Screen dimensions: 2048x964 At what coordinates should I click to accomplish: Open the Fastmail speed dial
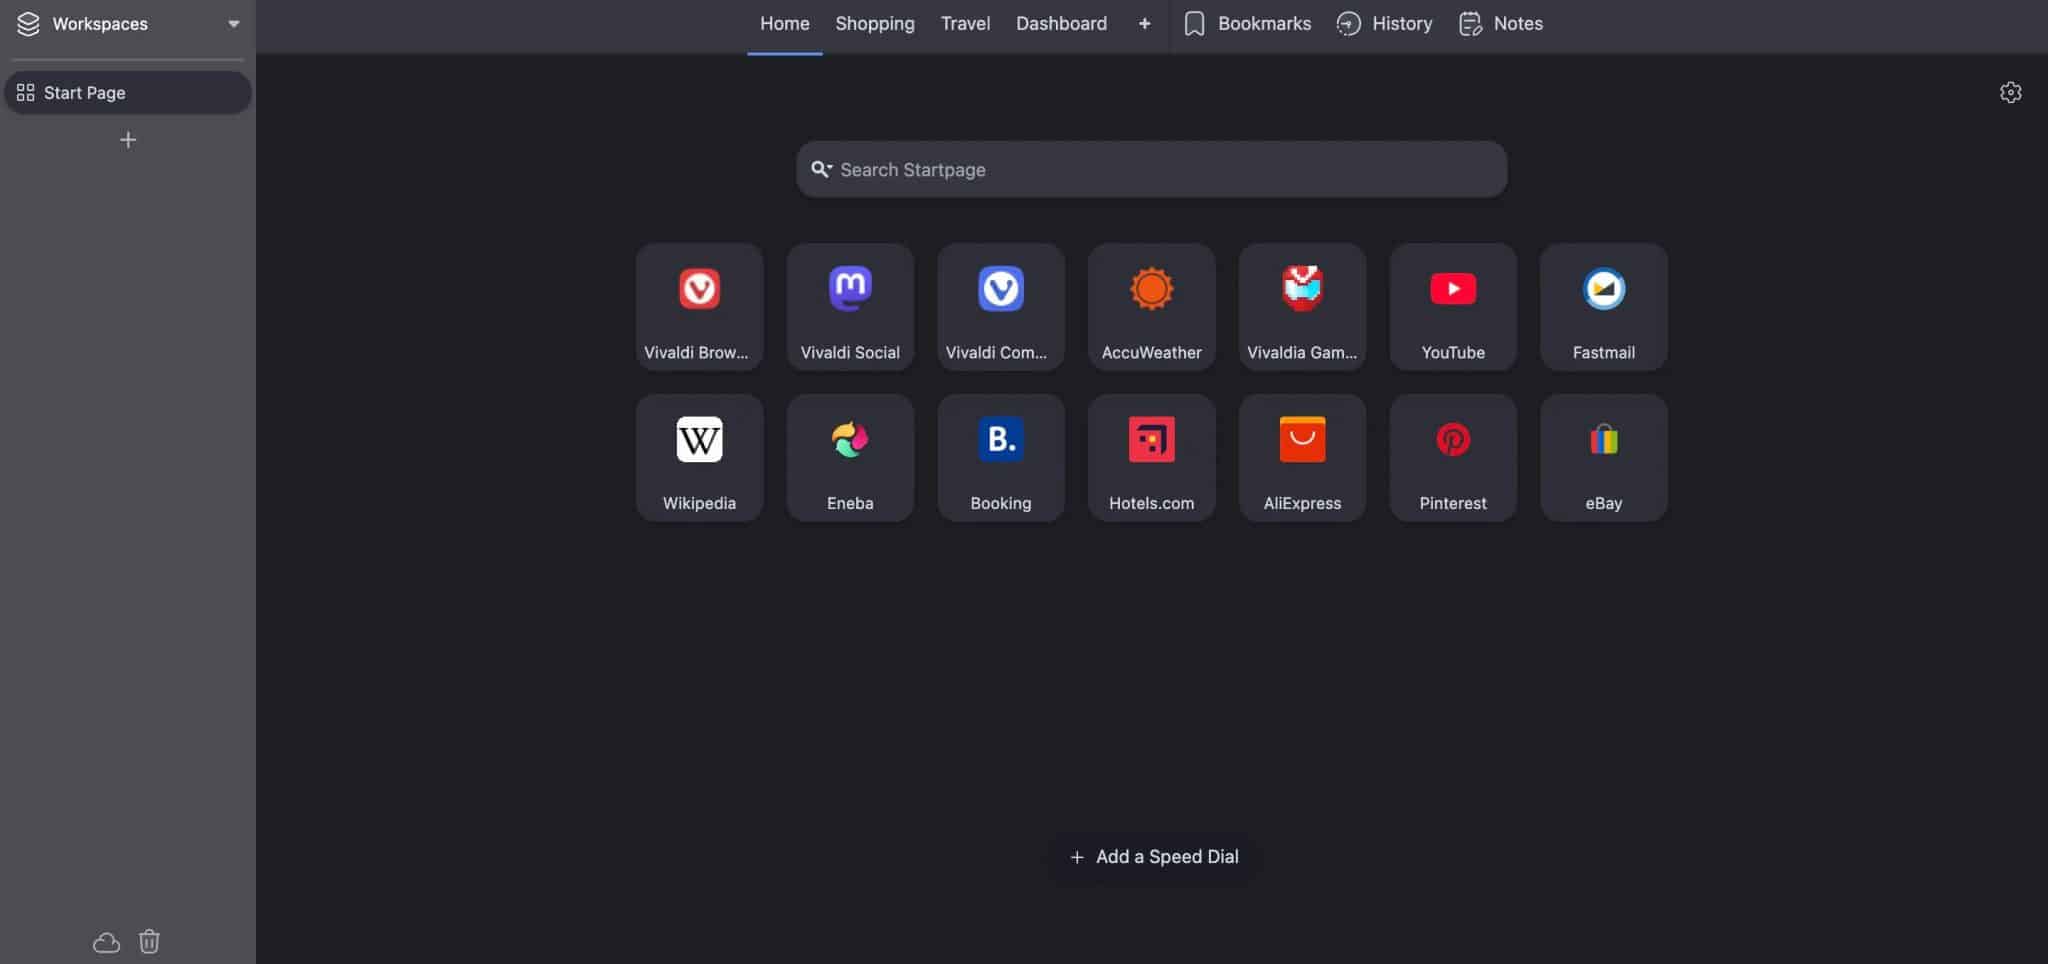1603,306
